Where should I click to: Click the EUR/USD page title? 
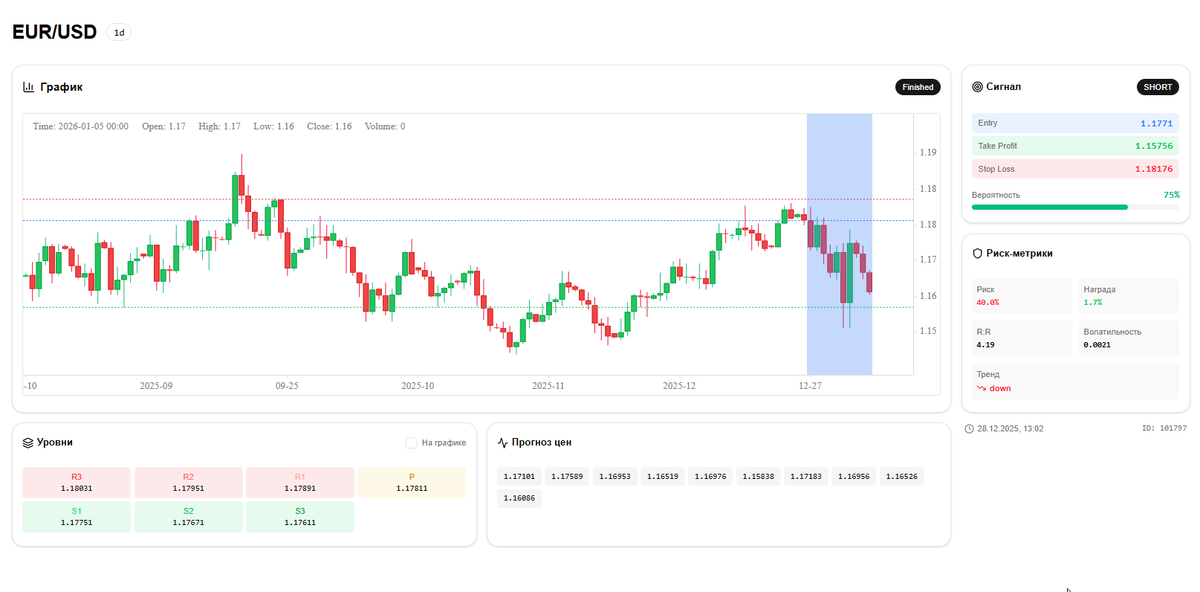coord(54,32)
